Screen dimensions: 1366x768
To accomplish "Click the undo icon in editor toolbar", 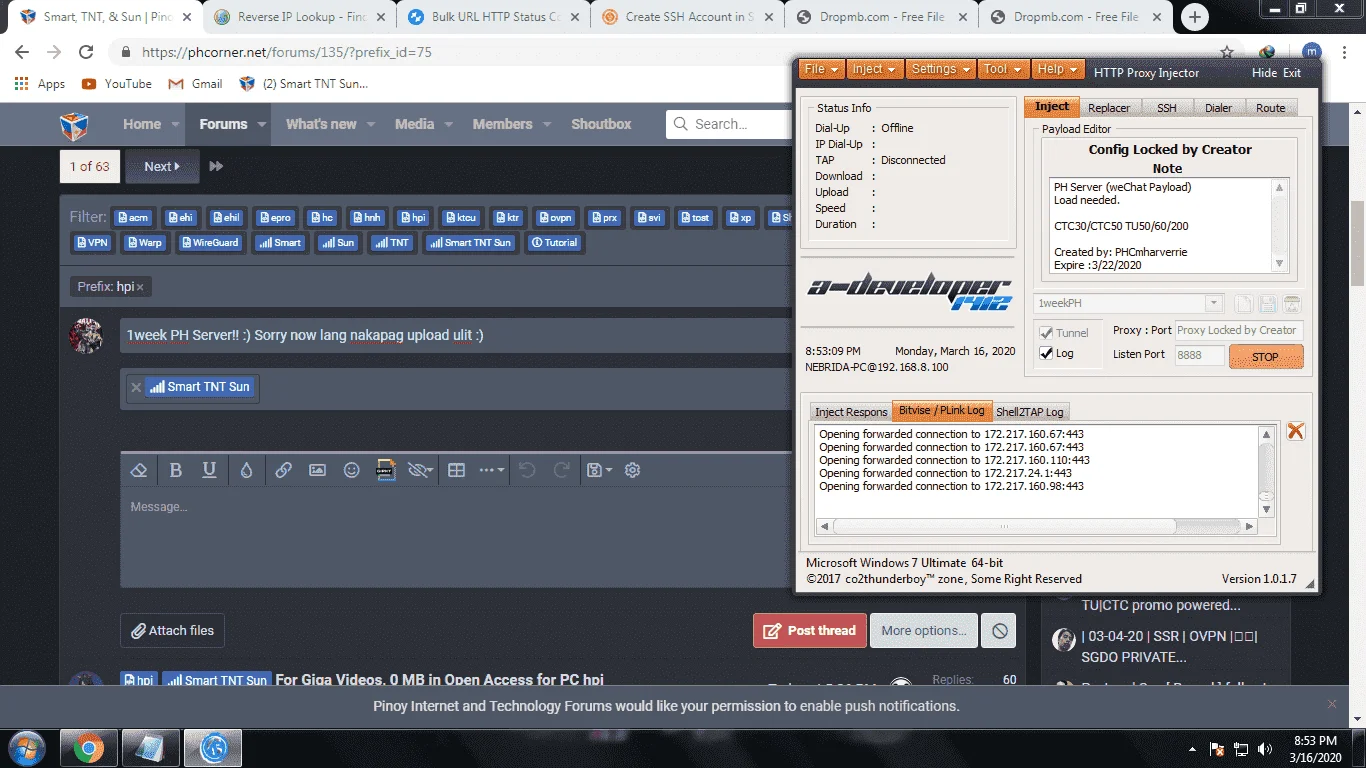I will click(528, 470).
